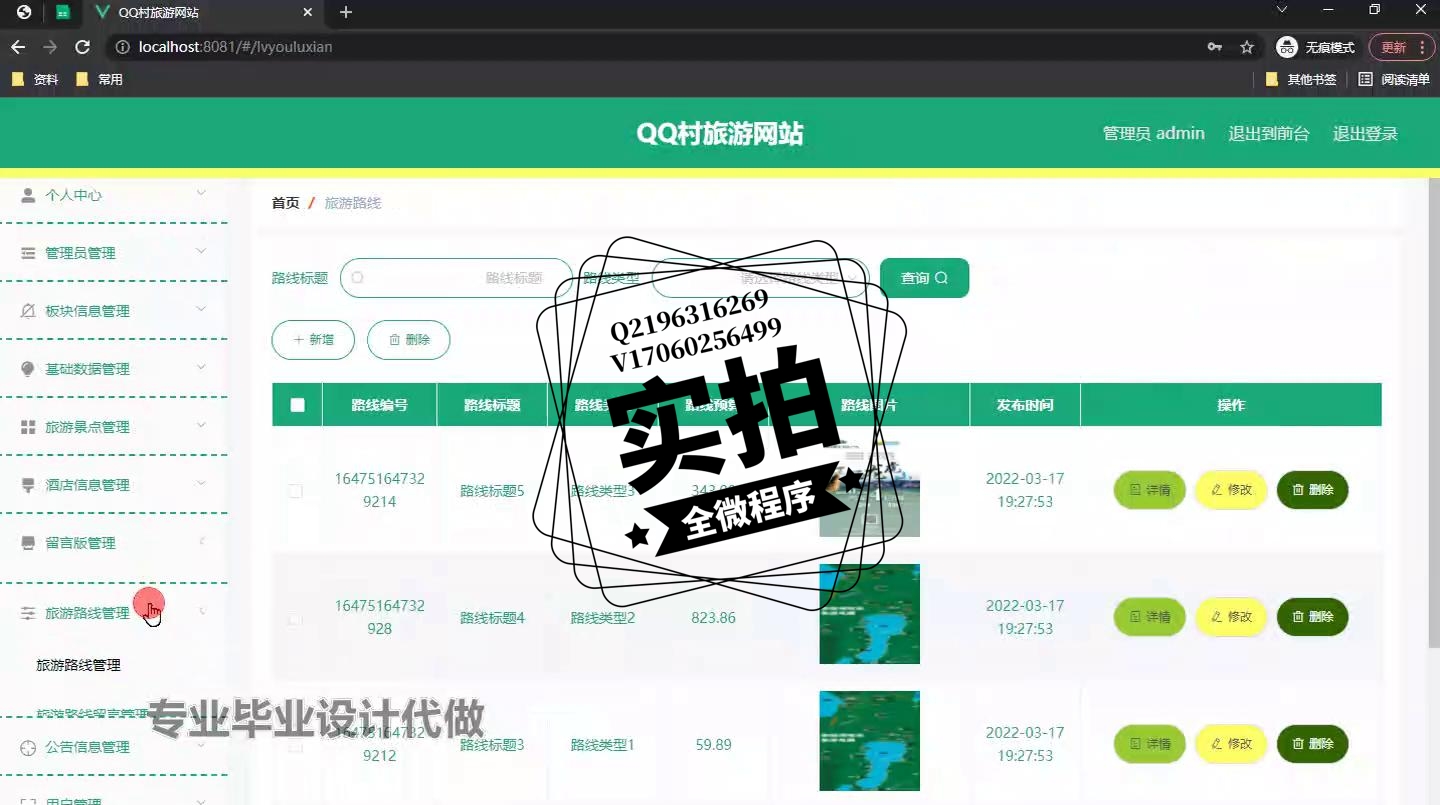Open the 留言版管理 menu
The image size is (1440, 805).
(x=114, y=543)
